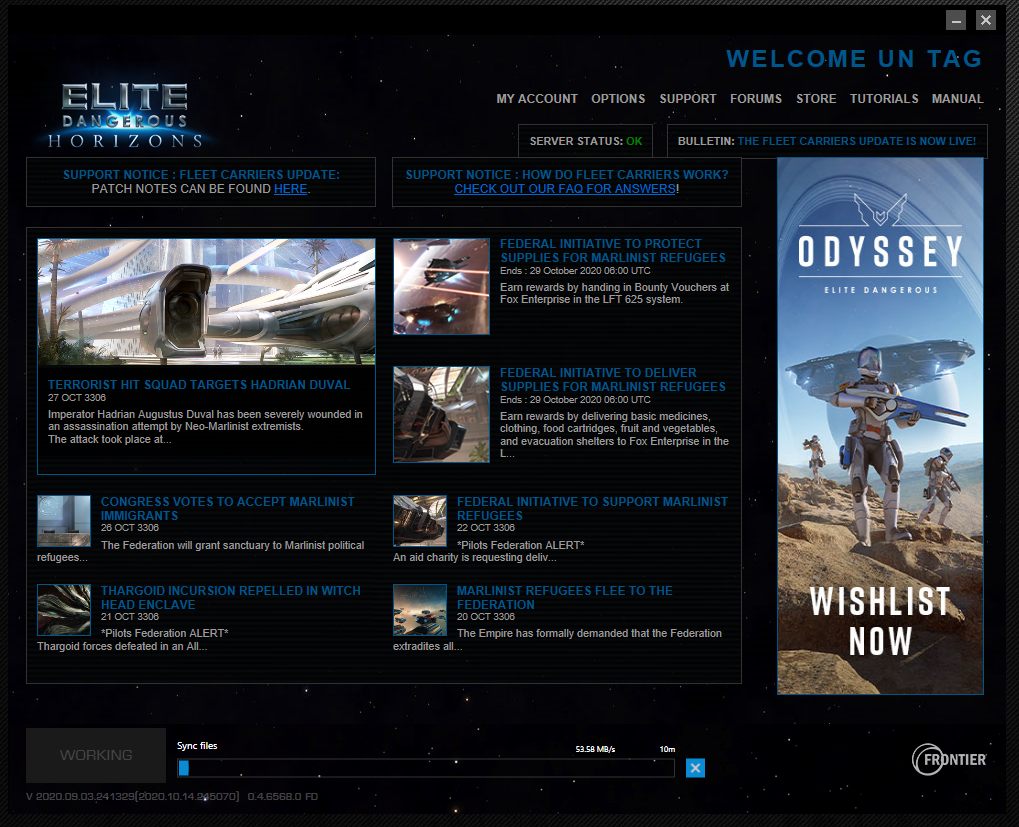Click the delivering basic medicines description
The width and height of the screenshot is (1019, 827).
(x=614, y=435)
